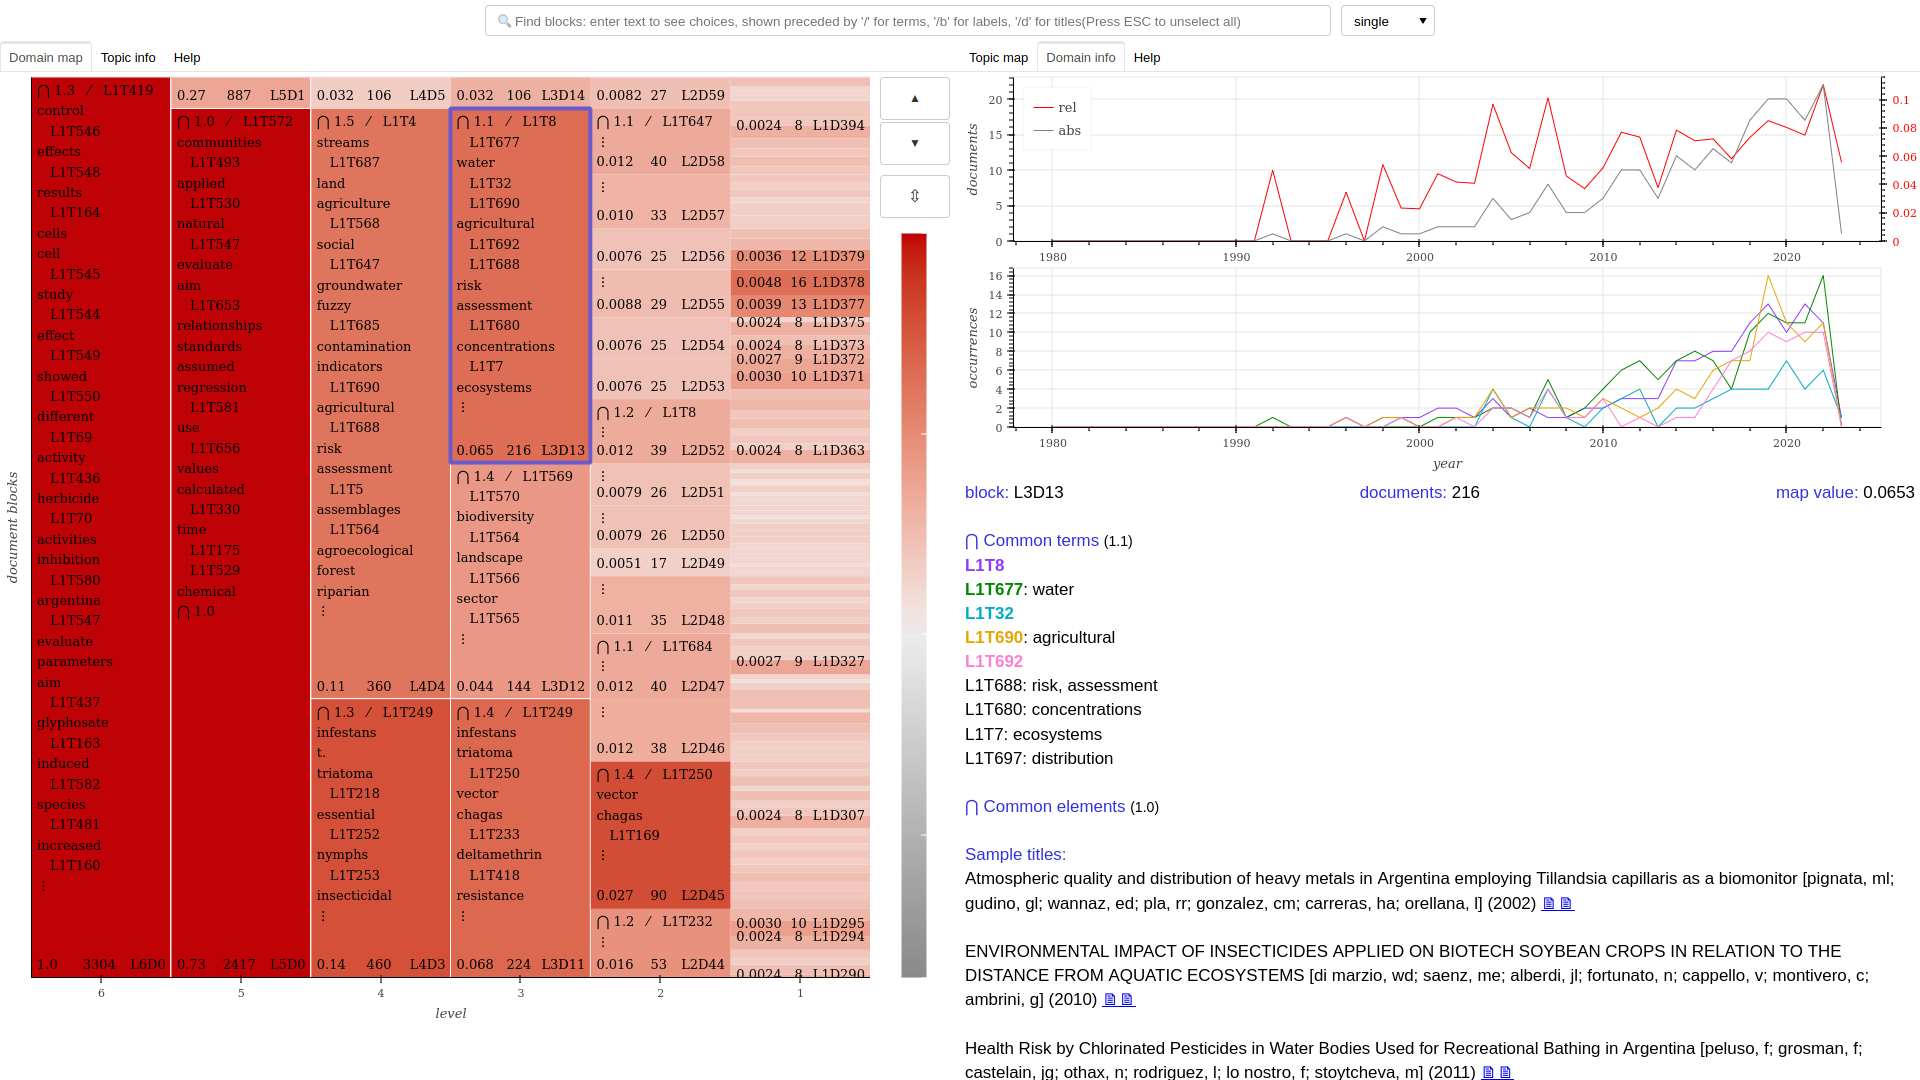1920x1080 pixels.
Task: Click the red-to-gray color scale bar
Action: pyautogui.click(x=914, y=605)
